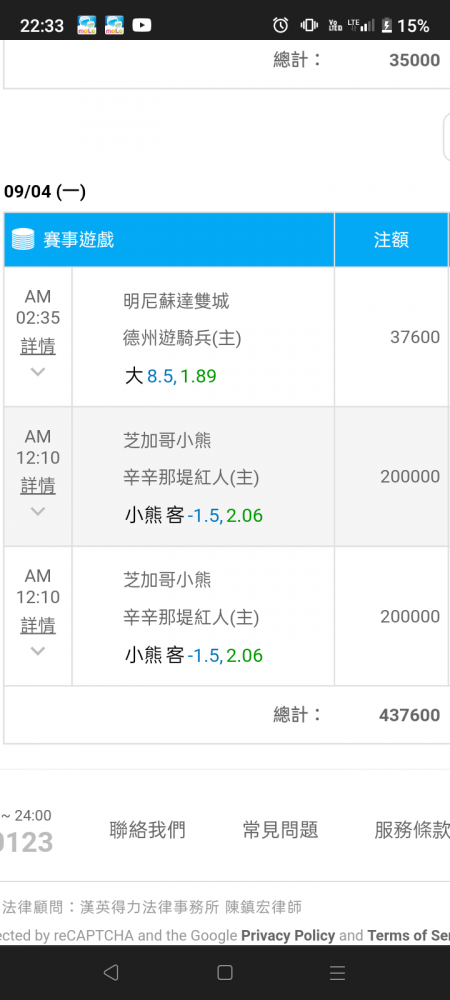Tap the 賽事遊戲 coin stack icon
This screenshot has width=450, height=1000.
pos(23,240)
